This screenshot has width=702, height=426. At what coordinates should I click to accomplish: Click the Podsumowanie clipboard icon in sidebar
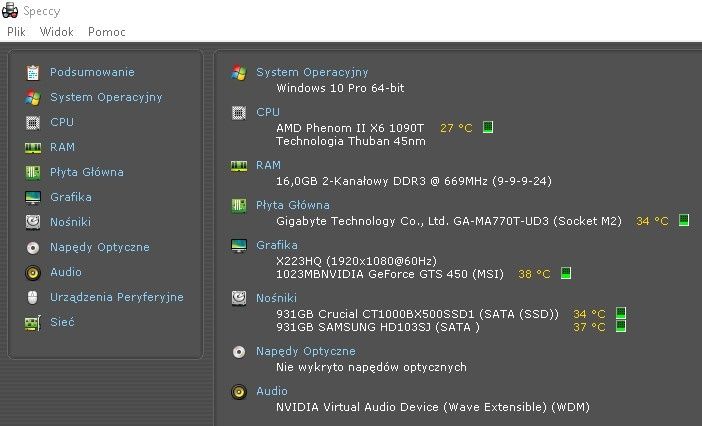click(x=33, y=72)
